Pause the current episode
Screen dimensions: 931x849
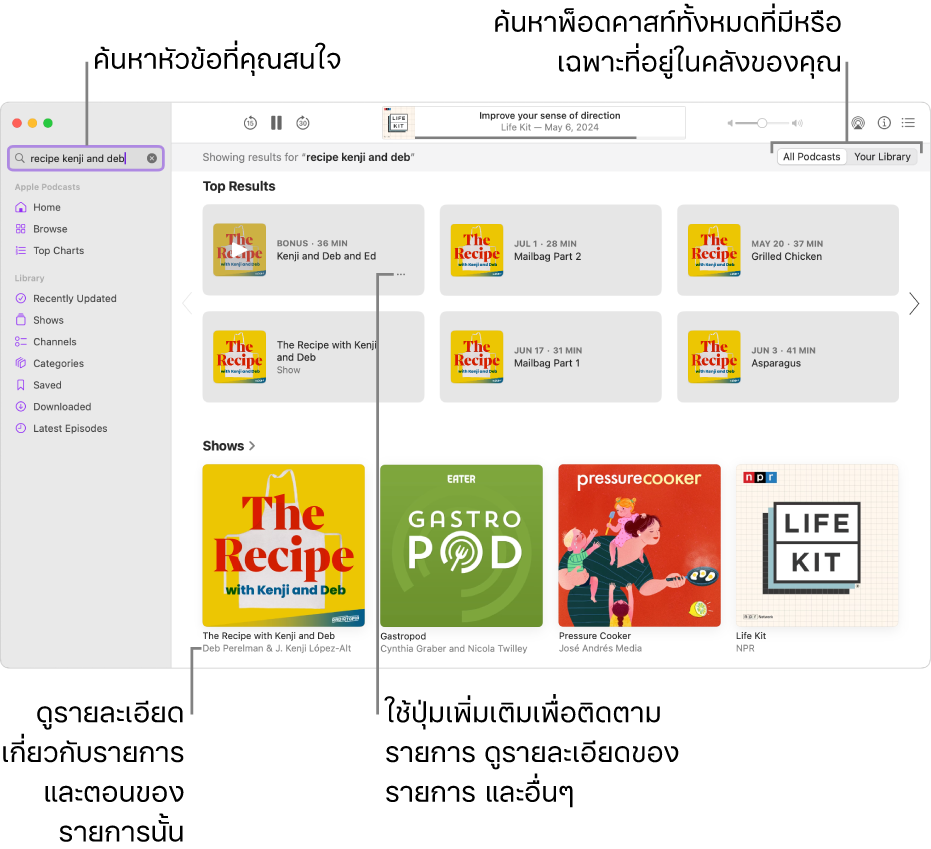coord(276,123)
